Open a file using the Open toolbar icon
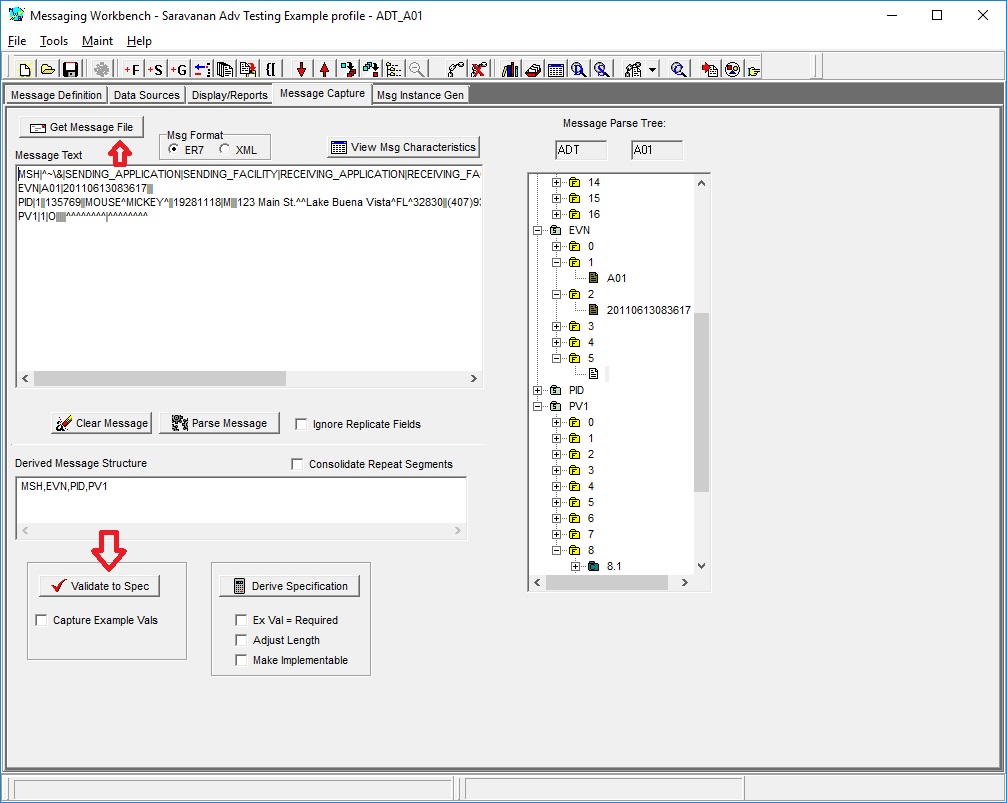Image resolution: width=1007 pixels, height=803 pixels. pos(46,68)
